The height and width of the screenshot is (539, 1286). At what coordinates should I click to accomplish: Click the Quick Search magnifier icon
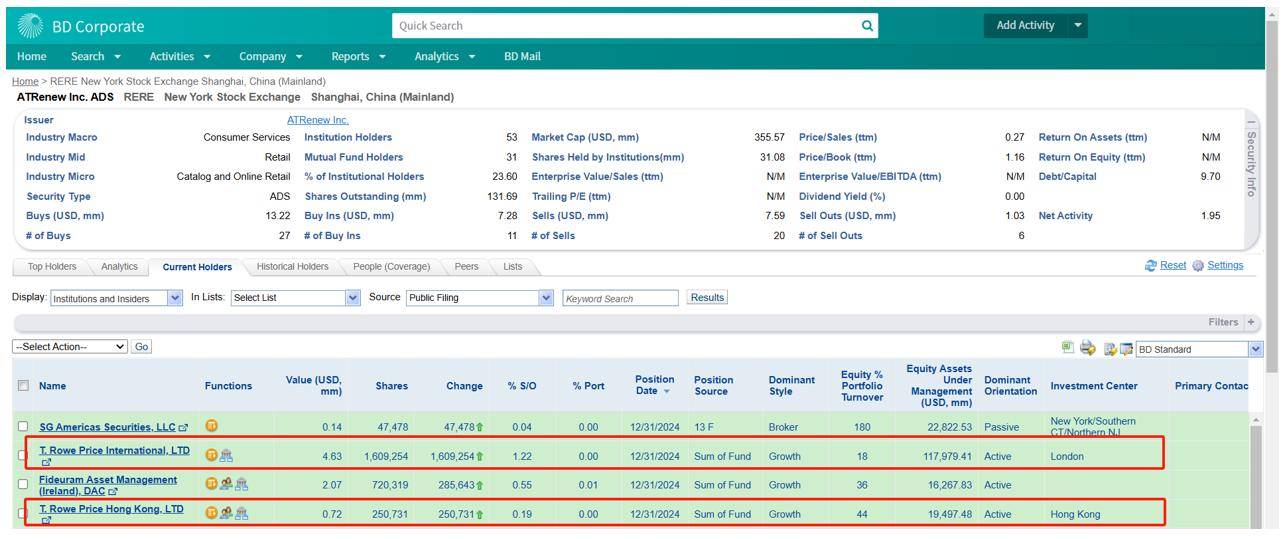[x=868, y=26]
